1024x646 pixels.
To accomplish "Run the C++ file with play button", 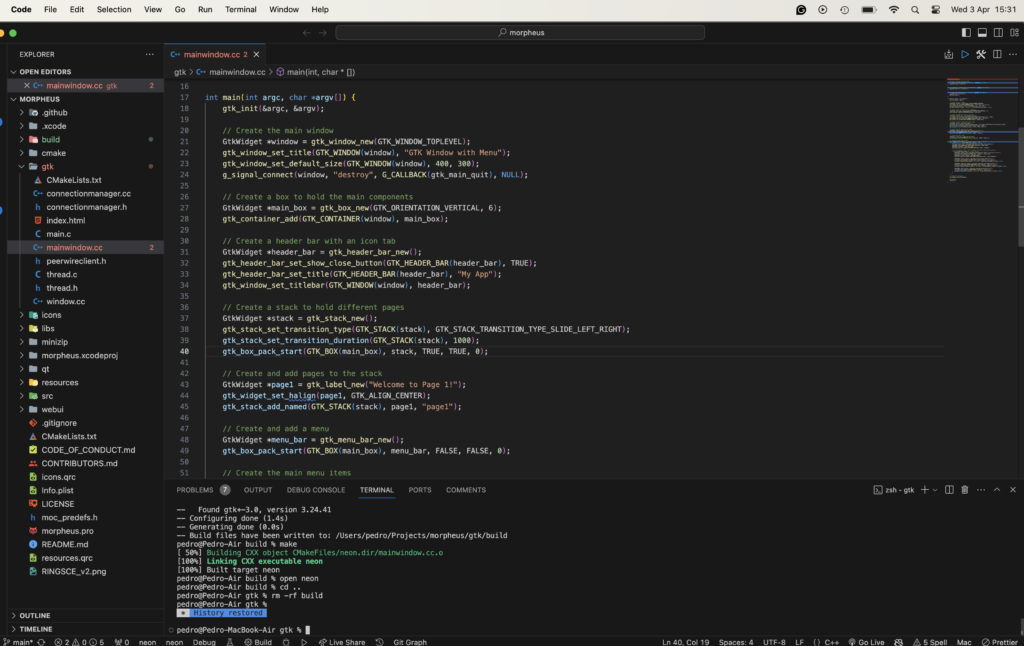I will (x=964, y=54).
